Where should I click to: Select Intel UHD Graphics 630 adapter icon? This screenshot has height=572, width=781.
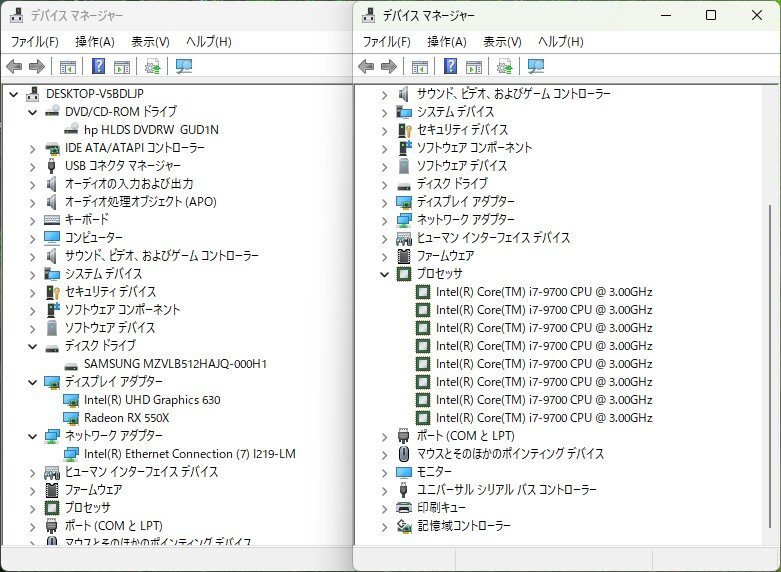point(71,400)
